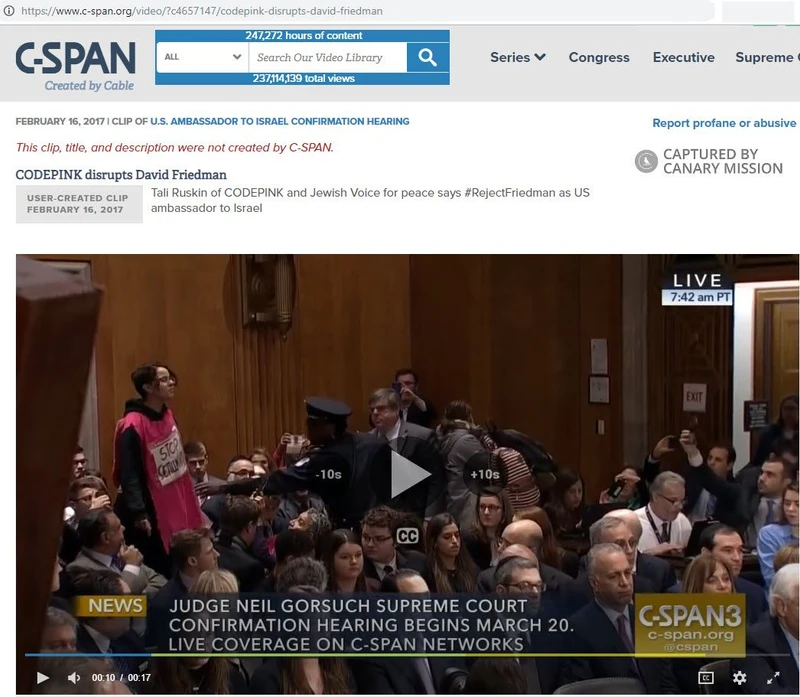Seek along the video progress bar
800x697 pixels.
click(x=407, y=655)
